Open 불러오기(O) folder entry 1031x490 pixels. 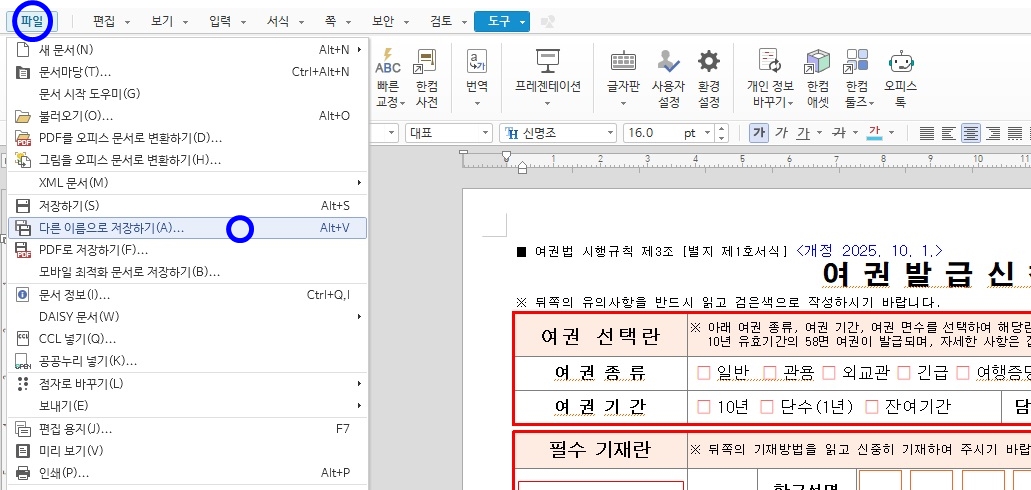pyautogui.click(x=187, y=116)
